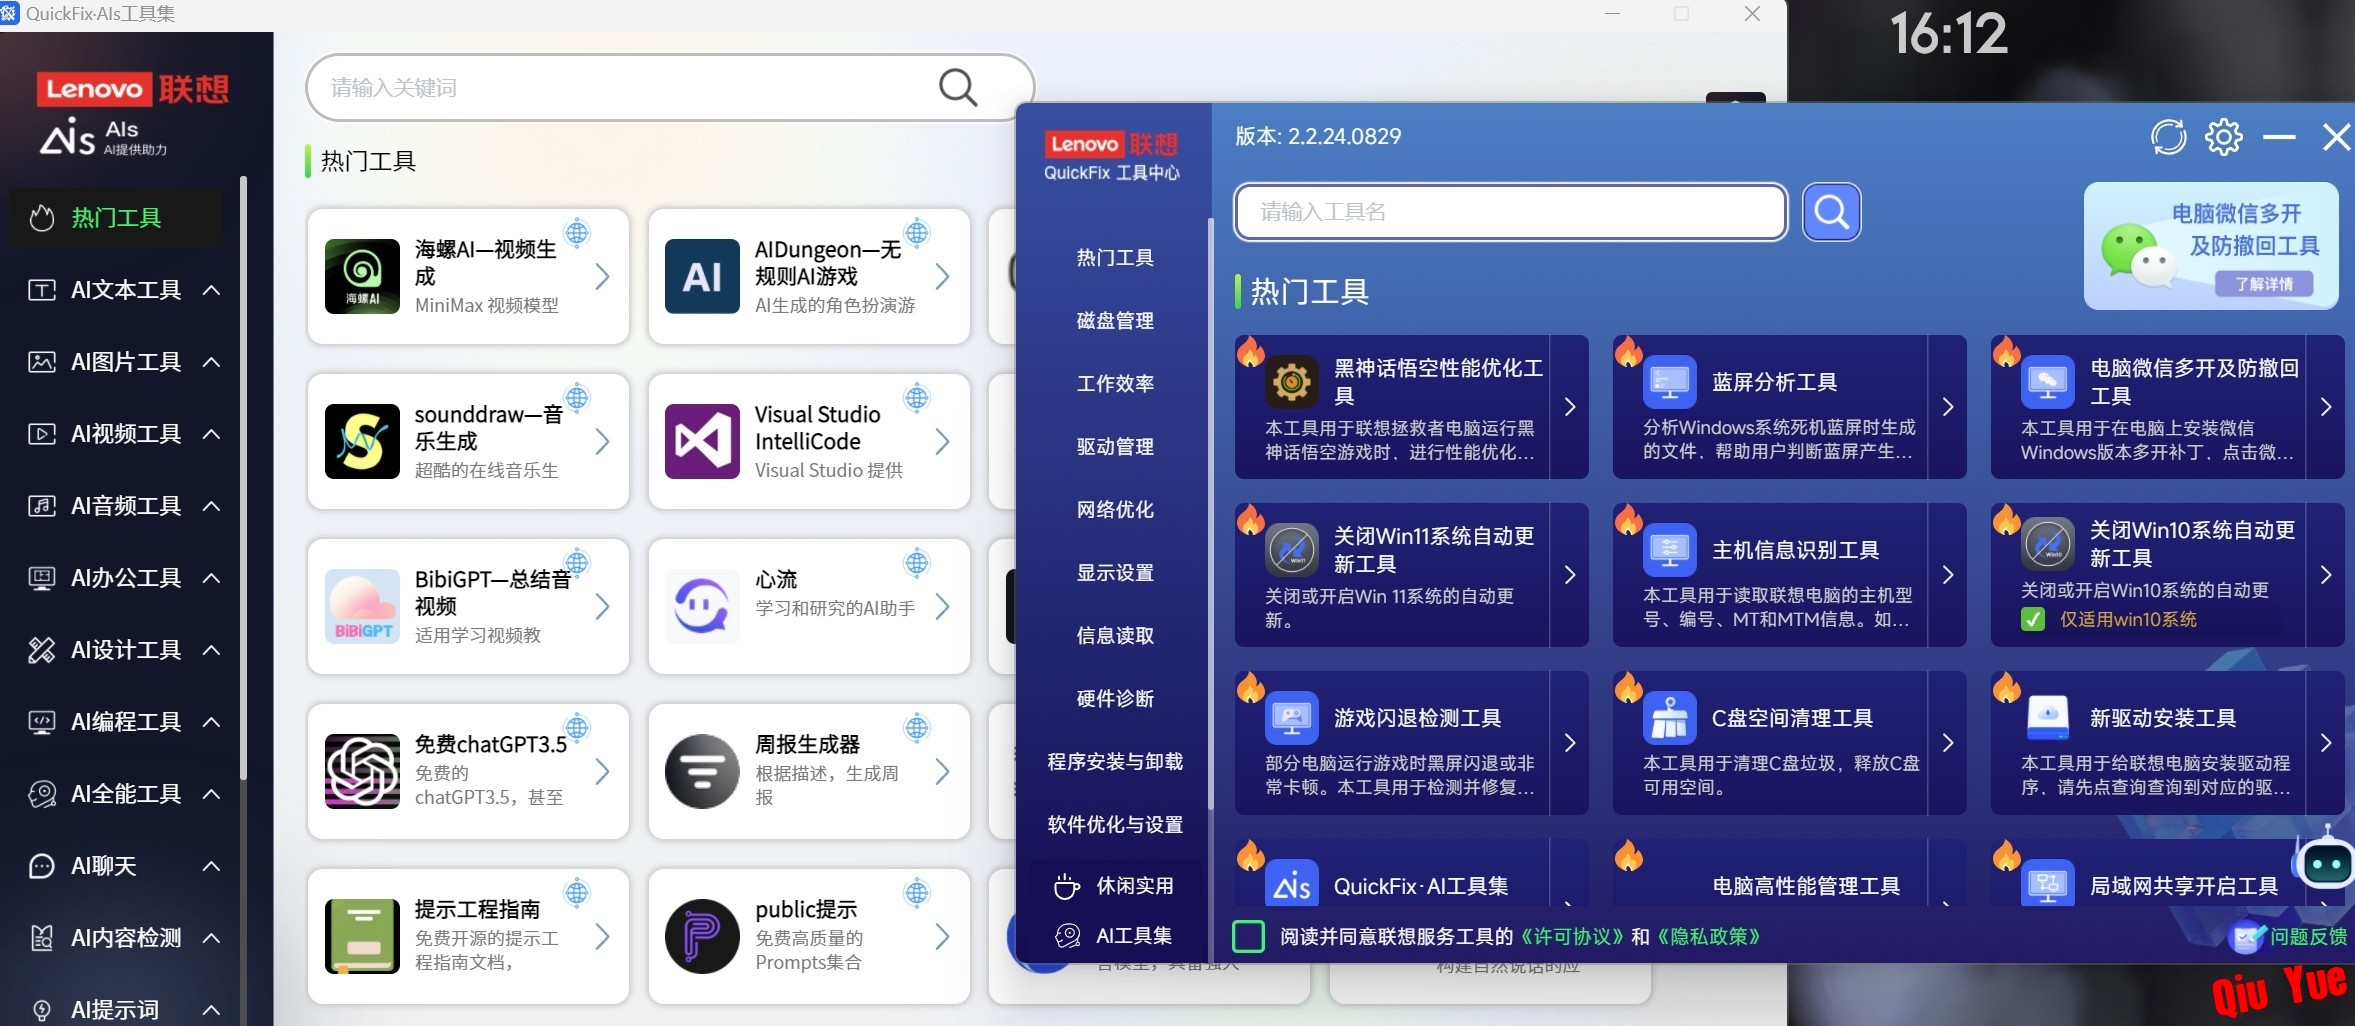Click the search magnifier in AIs window

(x=957, y=87)
